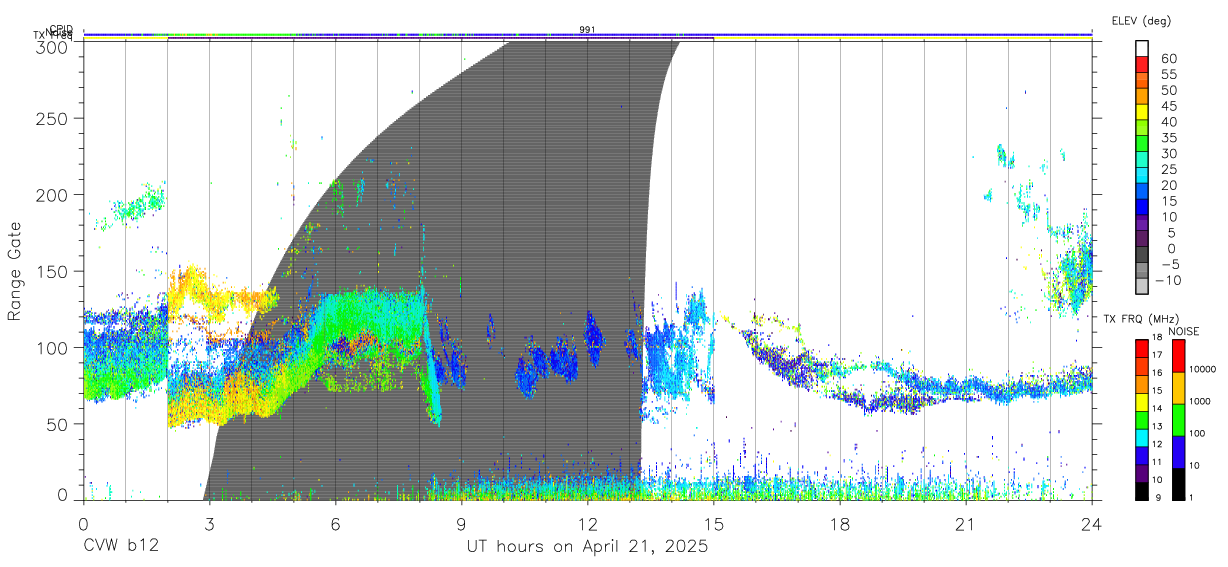This screenshot has width=1228, height=567.
Task: Click blue 11–12 MHz TX FRQ swatch
Action: point(1141,456)
